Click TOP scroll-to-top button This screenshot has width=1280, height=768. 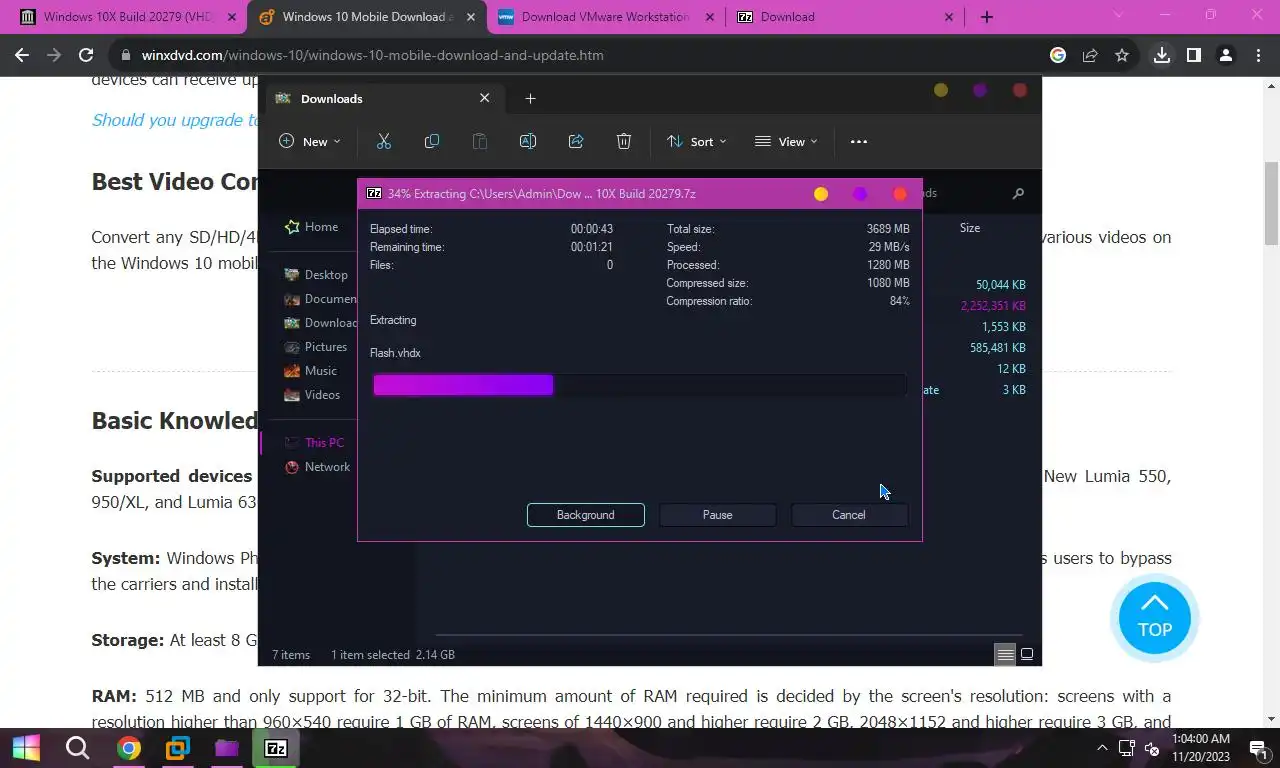(1155, 617)
